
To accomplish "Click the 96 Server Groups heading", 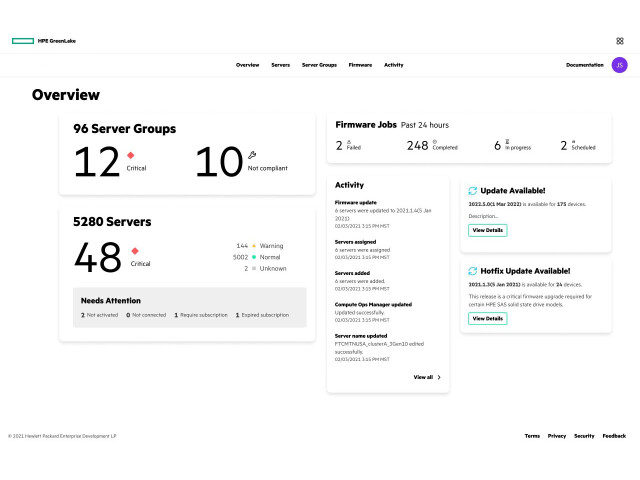I will (x=124, y=129).
